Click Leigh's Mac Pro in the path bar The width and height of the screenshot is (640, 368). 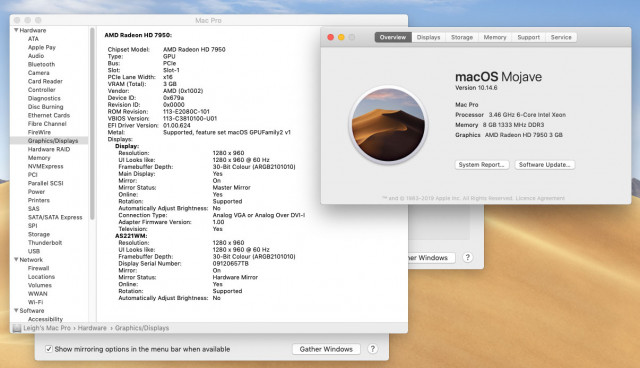click(x=47, y=328)
